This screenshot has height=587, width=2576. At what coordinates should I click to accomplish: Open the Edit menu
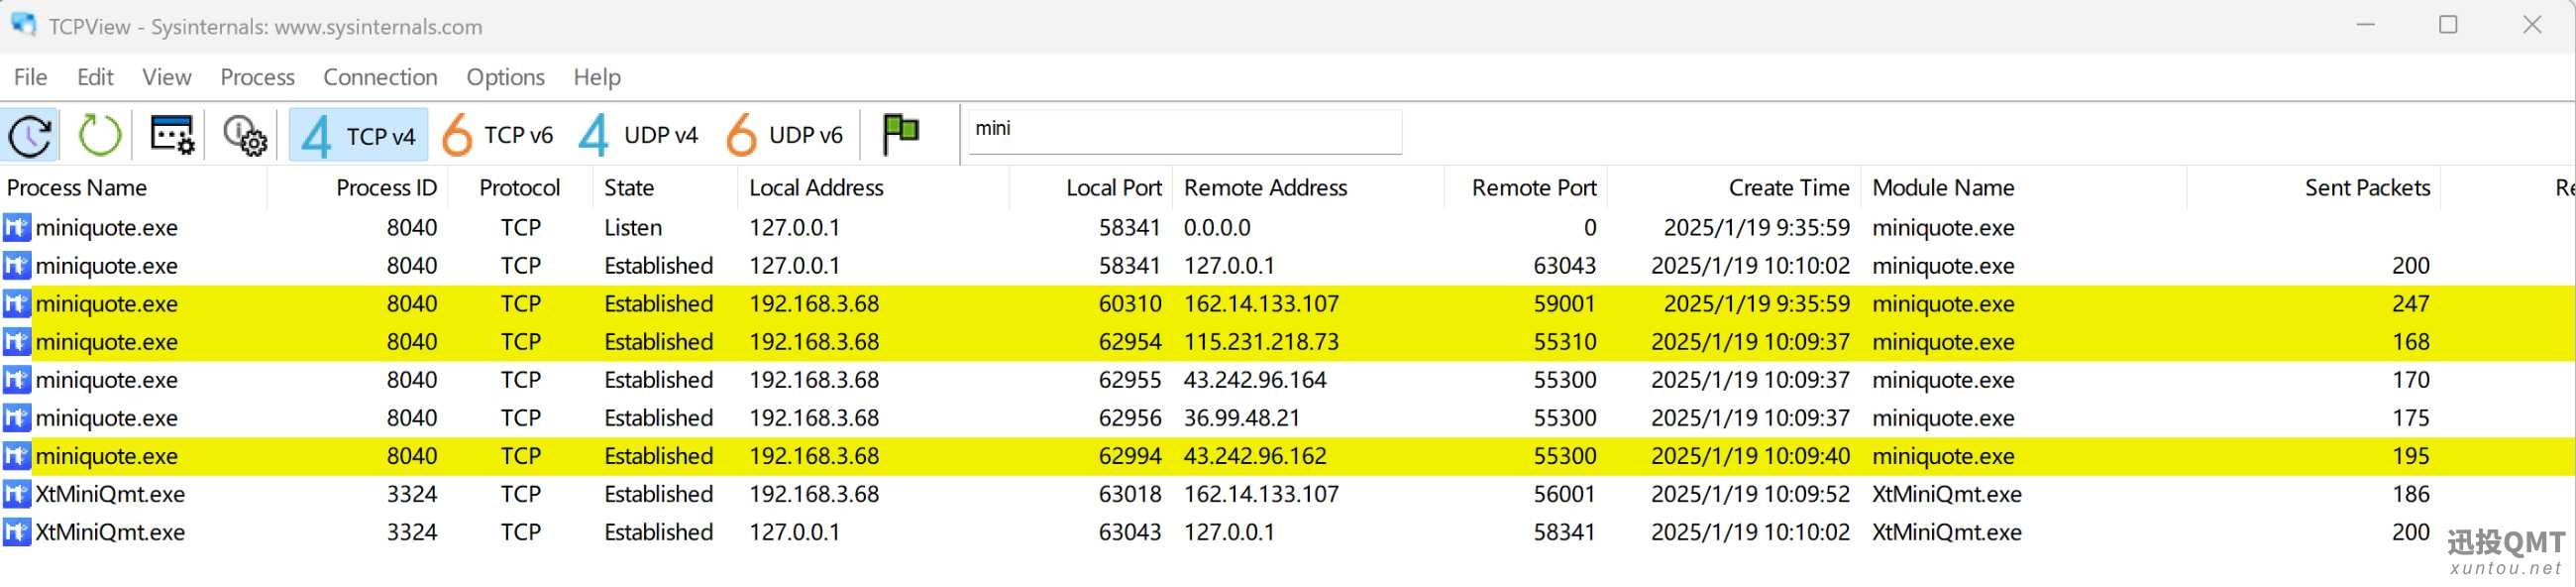point(95,77)
